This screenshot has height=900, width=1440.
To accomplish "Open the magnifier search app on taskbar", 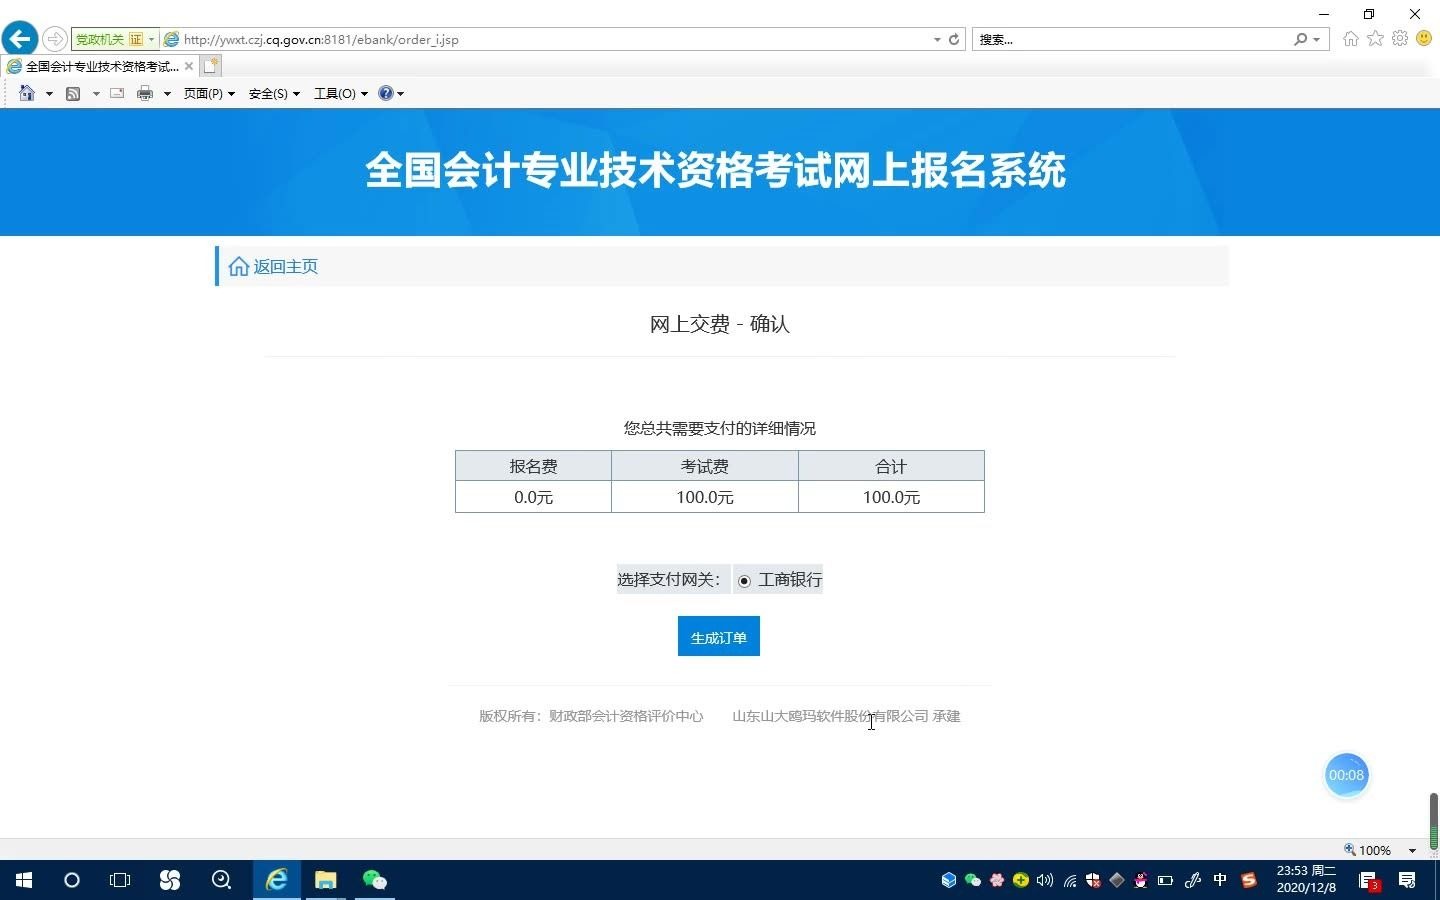I will pos(222,880).
